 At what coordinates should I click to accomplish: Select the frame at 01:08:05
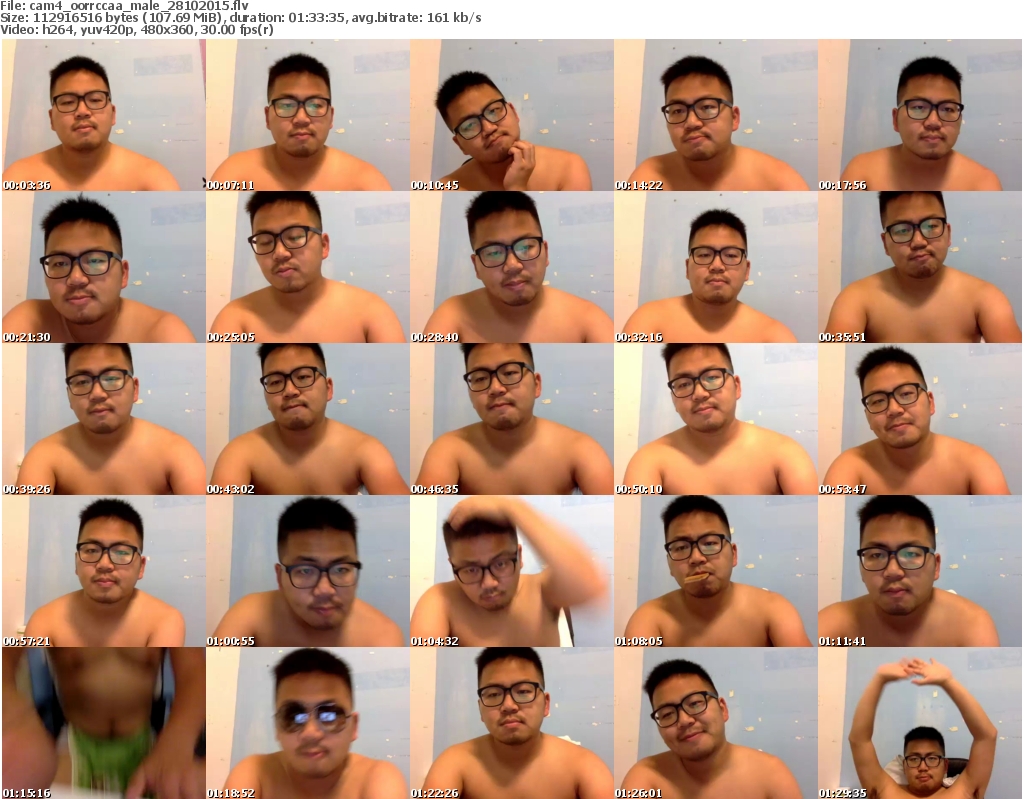(716, 571)
